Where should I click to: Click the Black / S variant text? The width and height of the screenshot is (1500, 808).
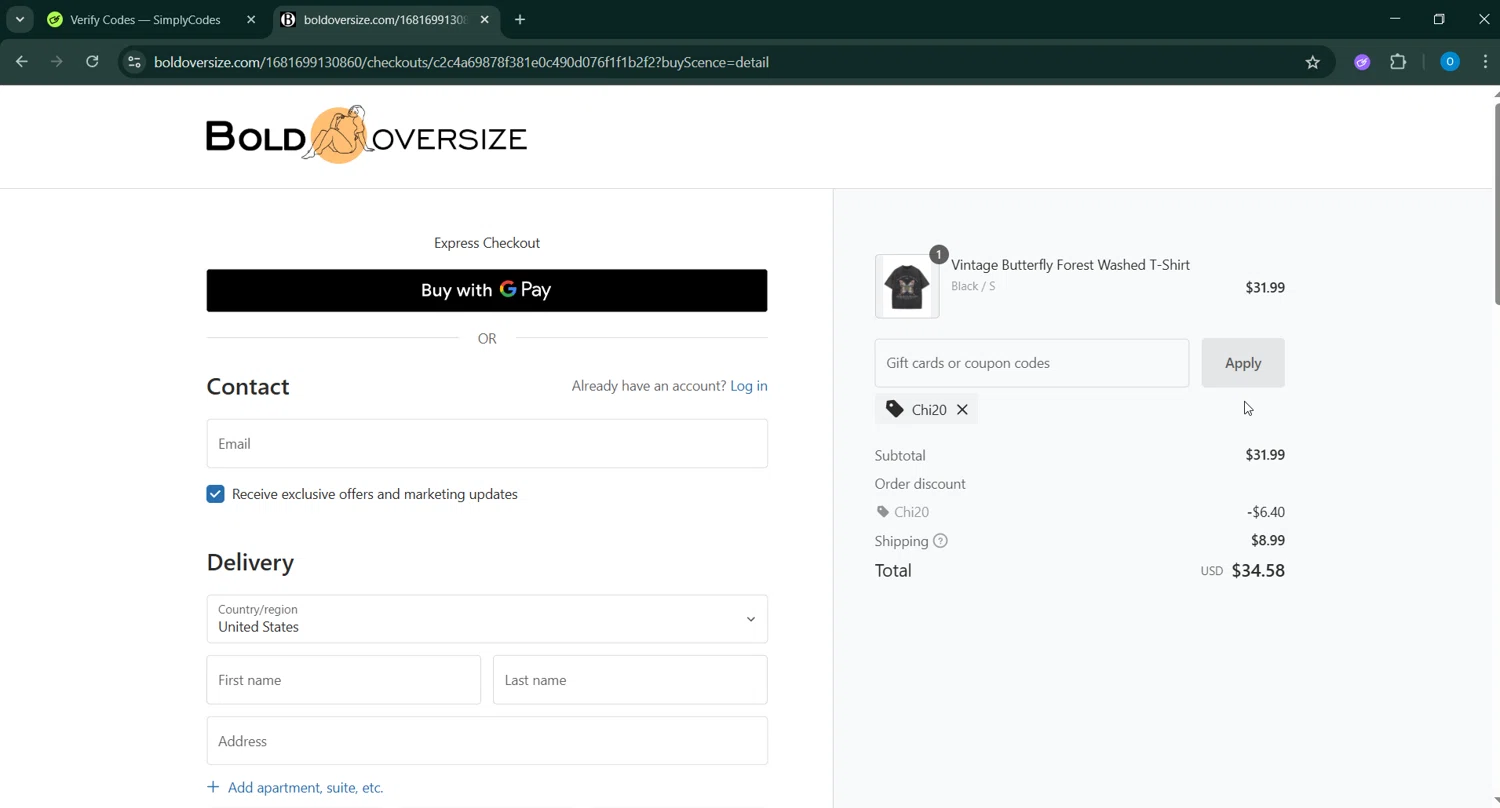coord(973,286)
